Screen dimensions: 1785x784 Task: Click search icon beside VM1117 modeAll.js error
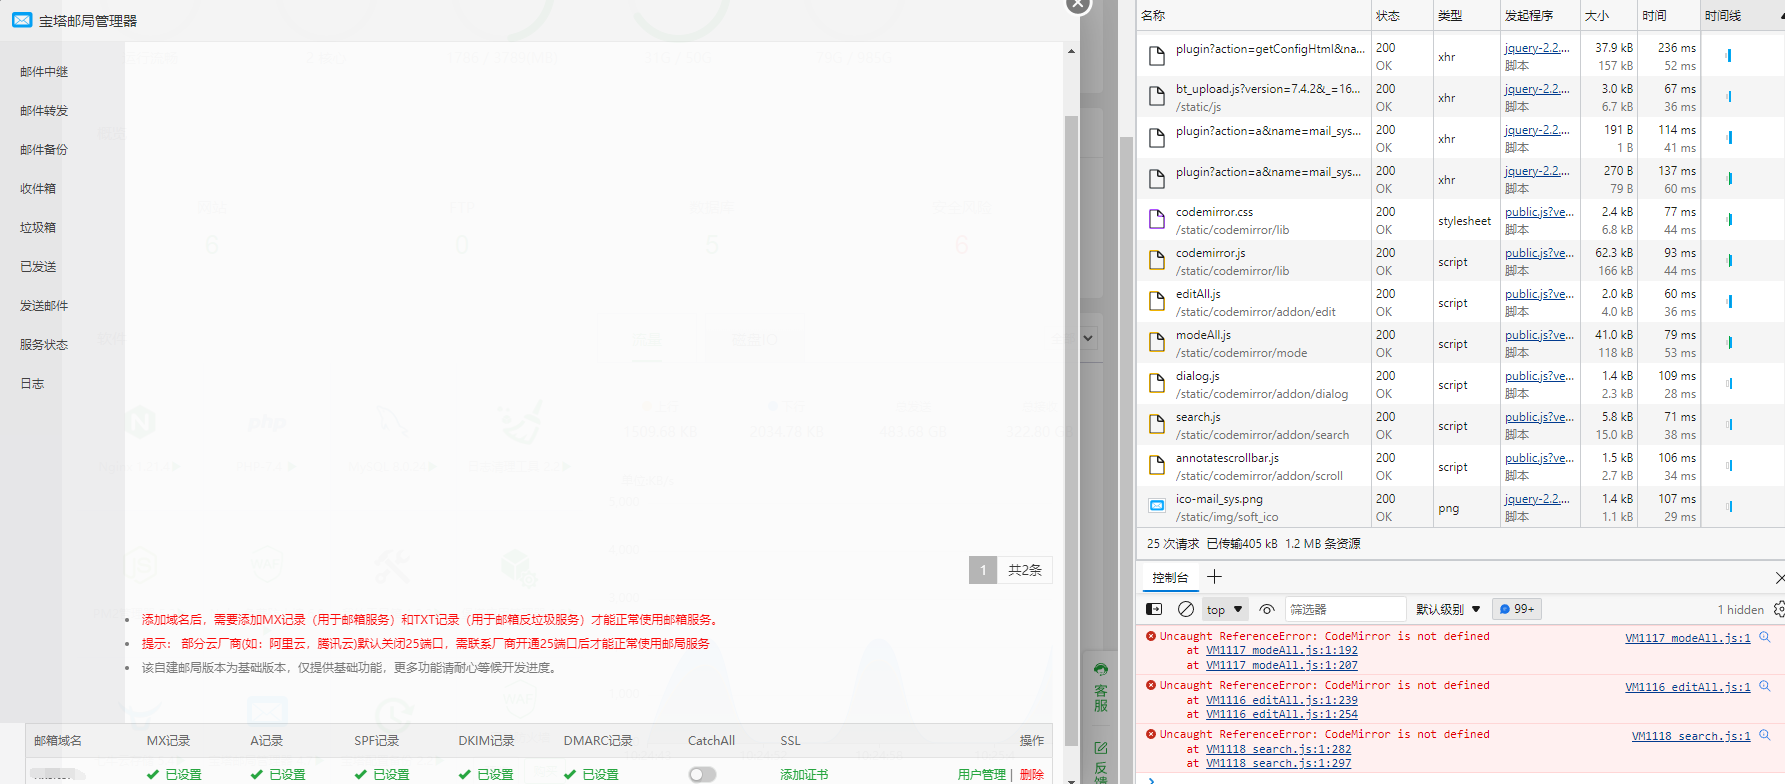point(1765,637)
